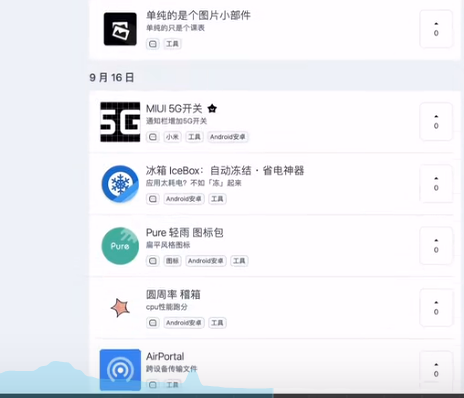Click the 扁平风格图标 description

pyautogui.click(x=168, y=245)
